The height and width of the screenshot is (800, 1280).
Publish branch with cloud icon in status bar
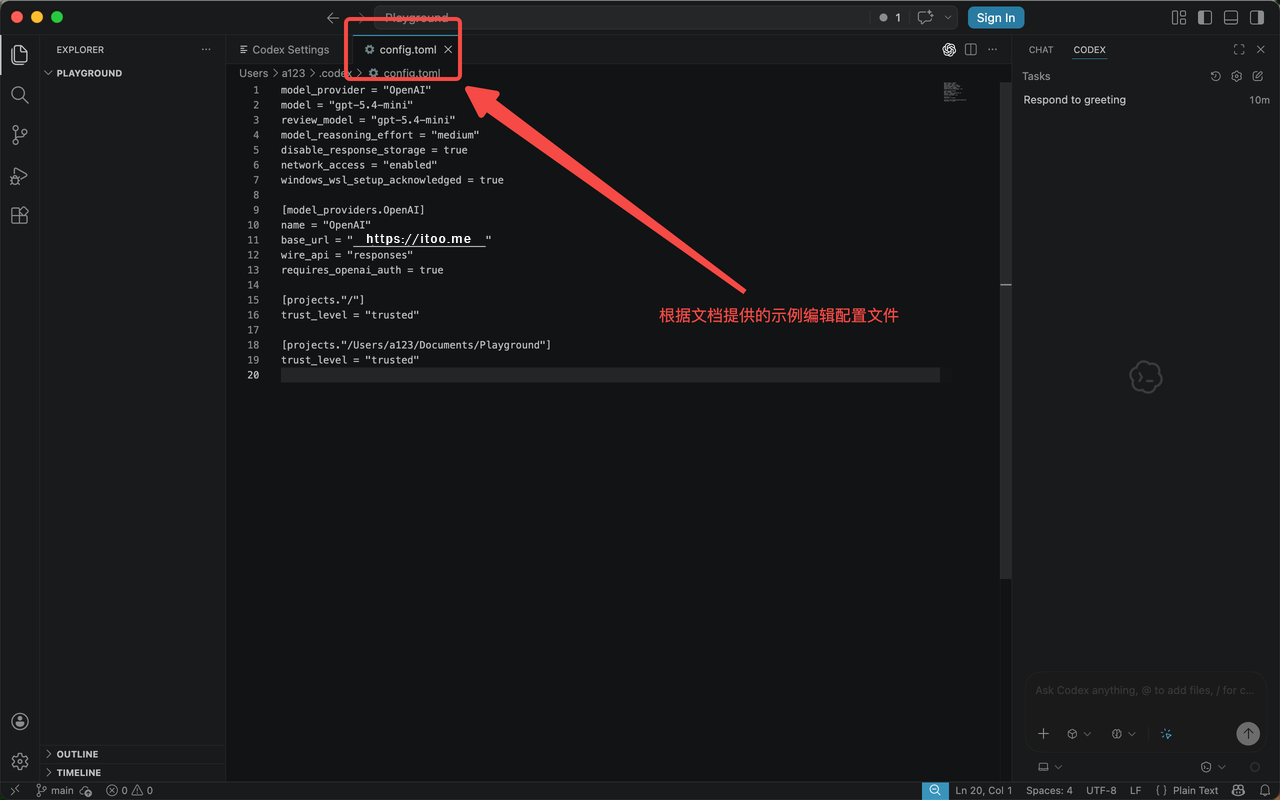pyautogui.click(x=86, y=791)
